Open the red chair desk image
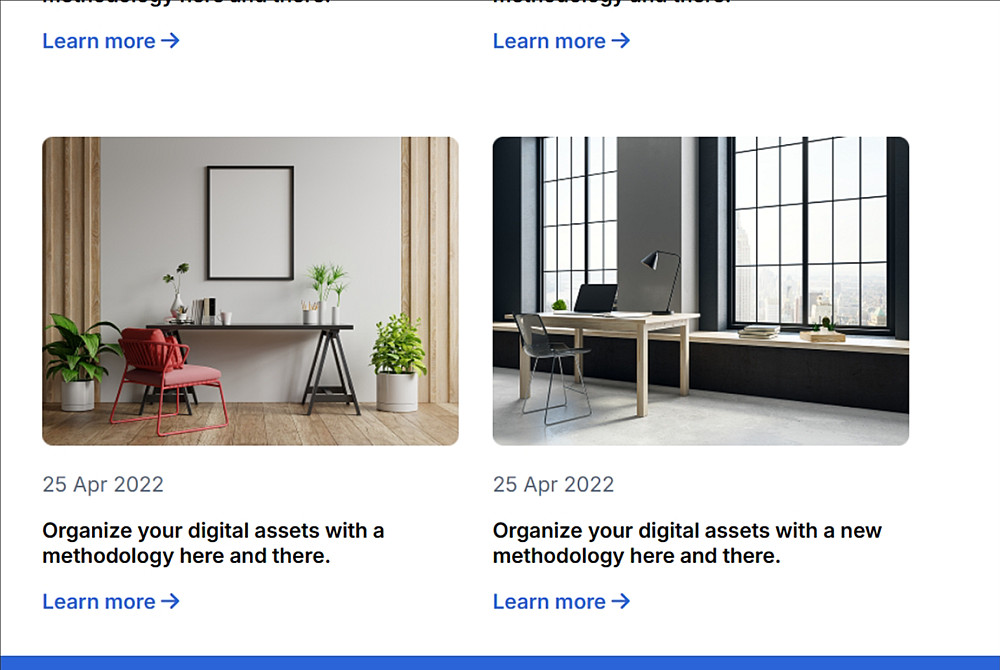Screen dimensions: 1000x670 (250, 291)
